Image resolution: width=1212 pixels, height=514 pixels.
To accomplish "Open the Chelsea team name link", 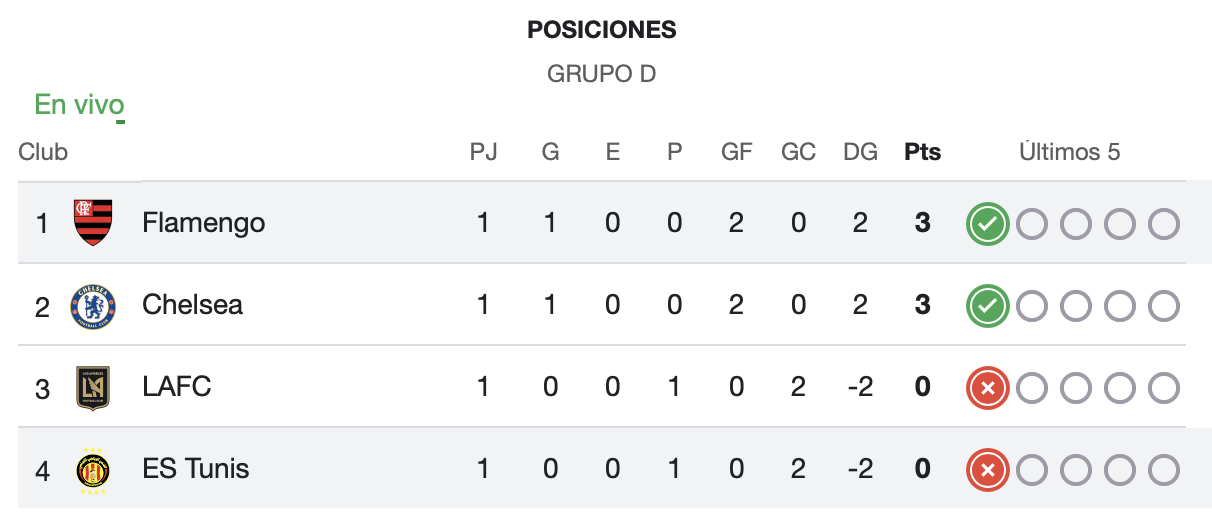I will coord(192,304).
